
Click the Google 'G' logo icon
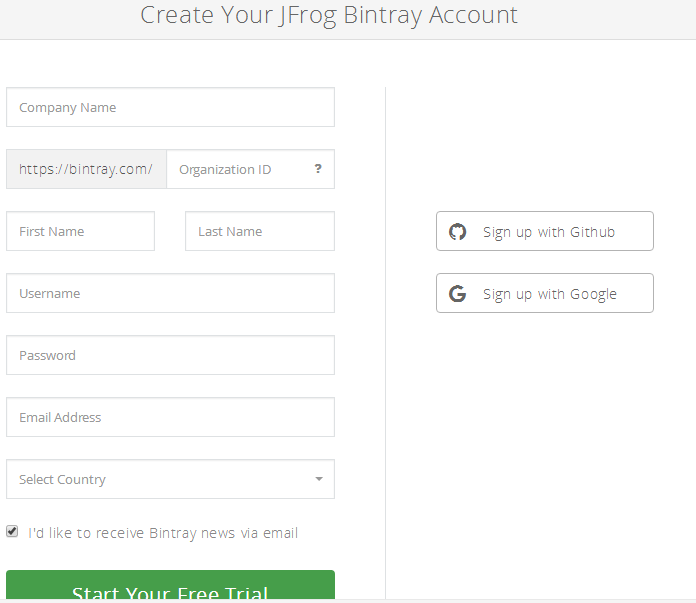coord(458,294)
